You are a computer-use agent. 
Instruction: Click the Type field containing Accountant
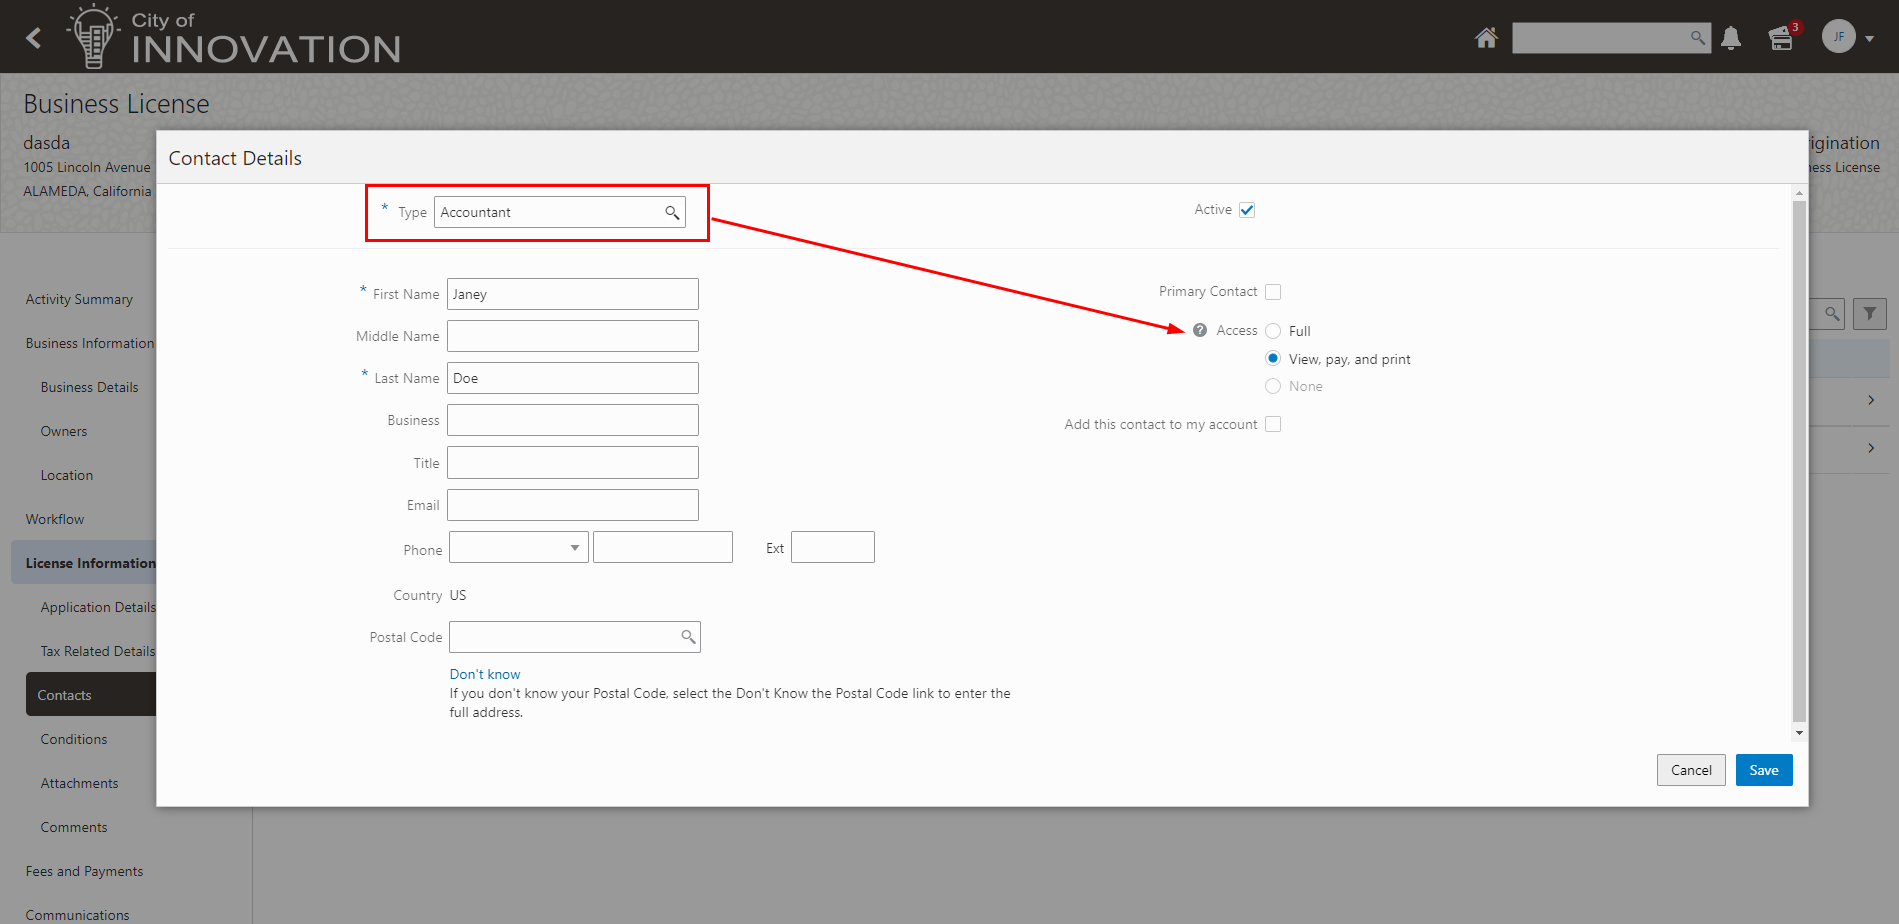tap(560, 212)
